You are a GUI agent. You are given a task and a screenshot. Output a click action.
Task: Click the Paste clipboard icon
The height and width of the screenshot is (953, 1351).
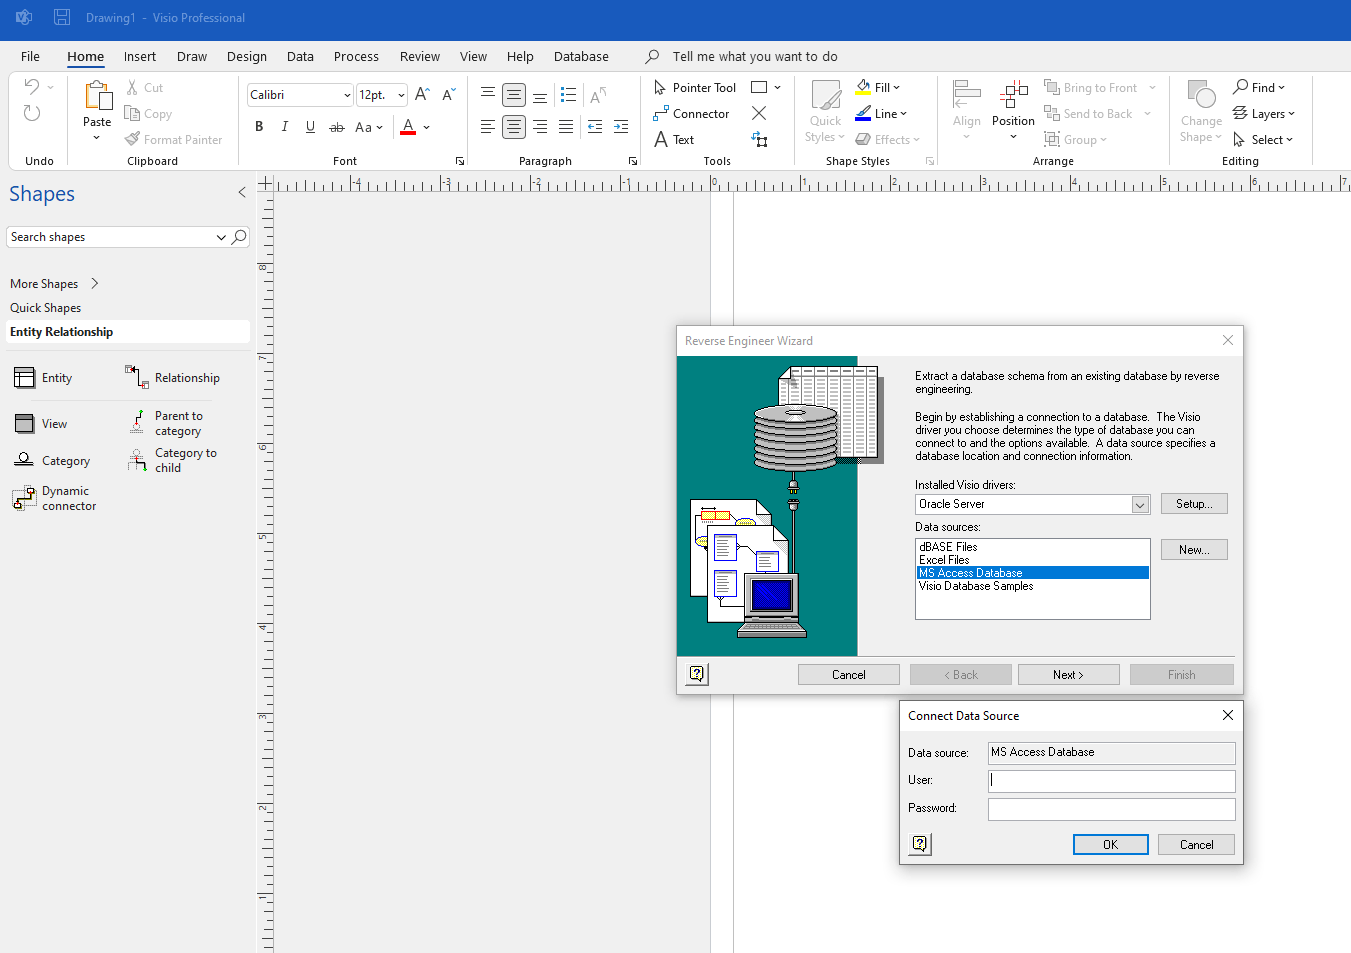[97, 97]
